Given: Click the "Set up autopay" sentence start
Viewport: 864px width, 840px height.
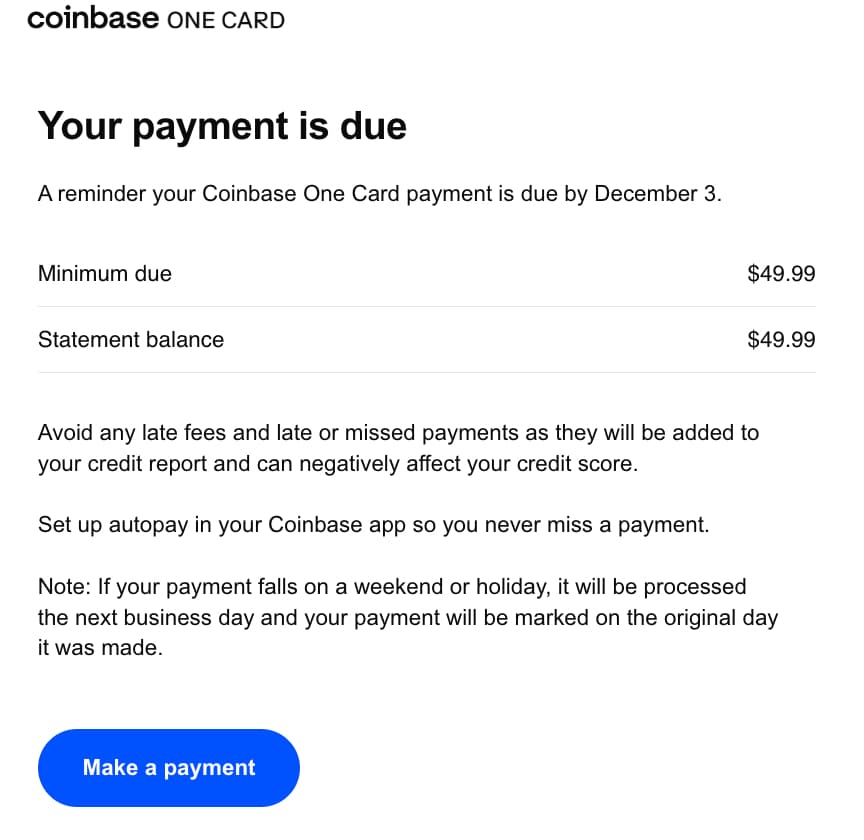Looking at the screenshot, I should click(108, 525).
